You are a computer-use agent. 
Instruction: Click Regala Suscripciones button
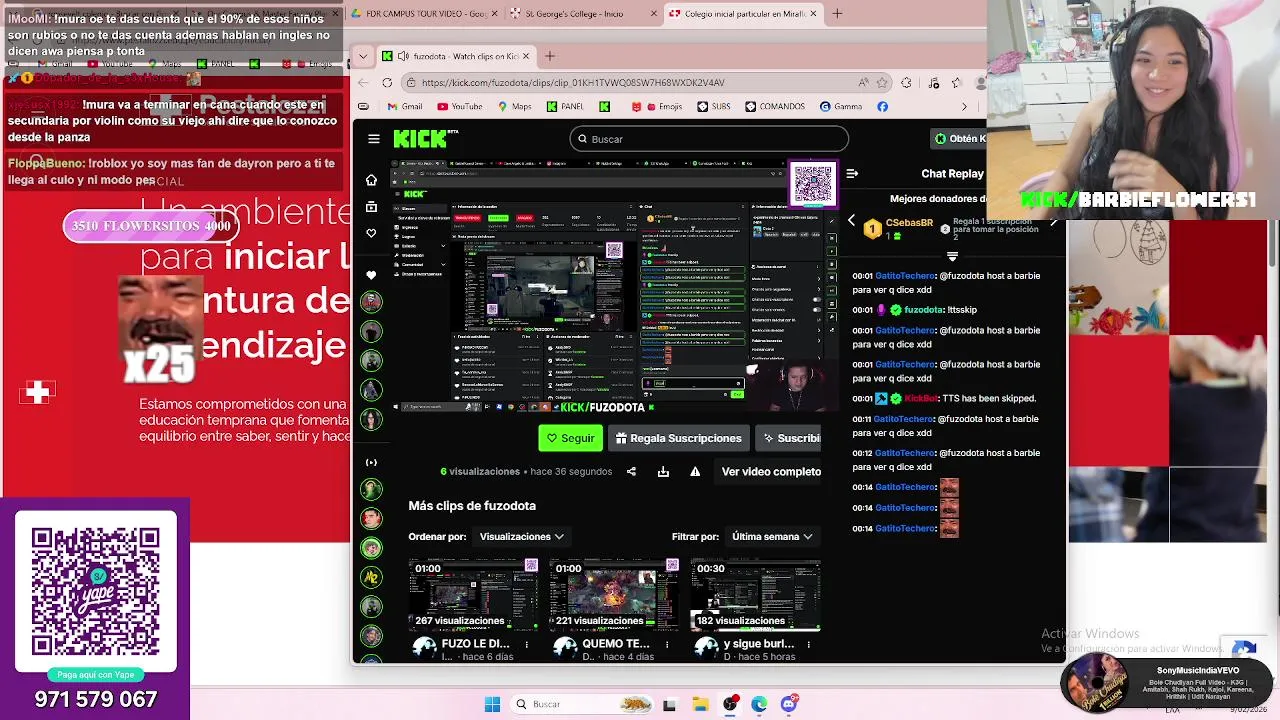[x=679, y=438]
